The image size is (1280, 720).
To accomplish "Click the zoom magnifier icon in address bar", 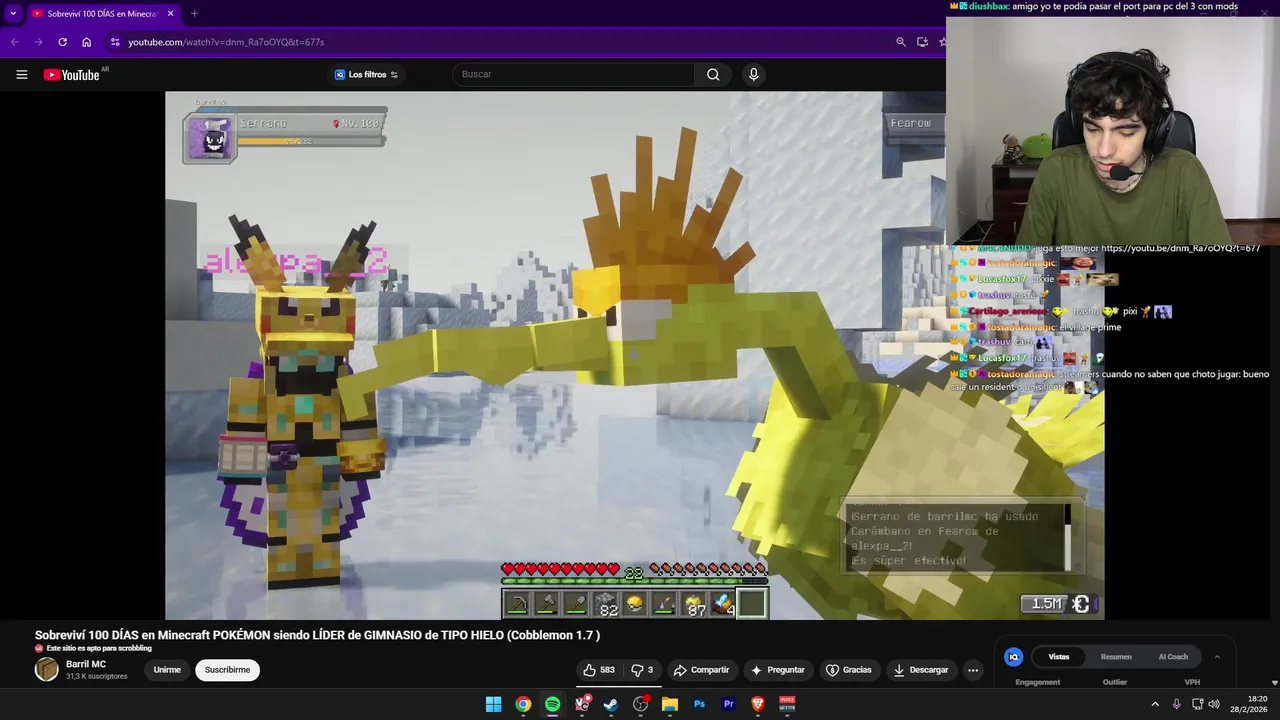I will [x=900, y=42].
